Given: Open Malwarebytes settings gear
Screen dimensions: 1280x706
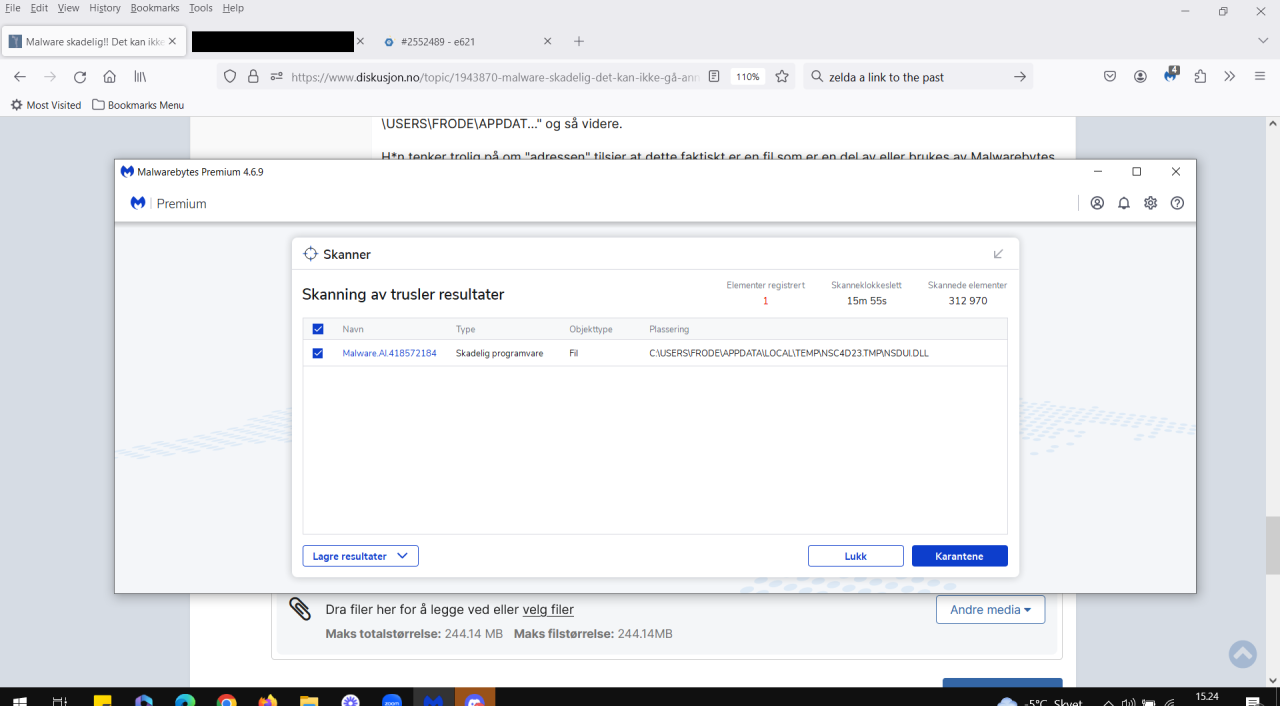Looking at the screenshot, I should [x=1151, y=203].
